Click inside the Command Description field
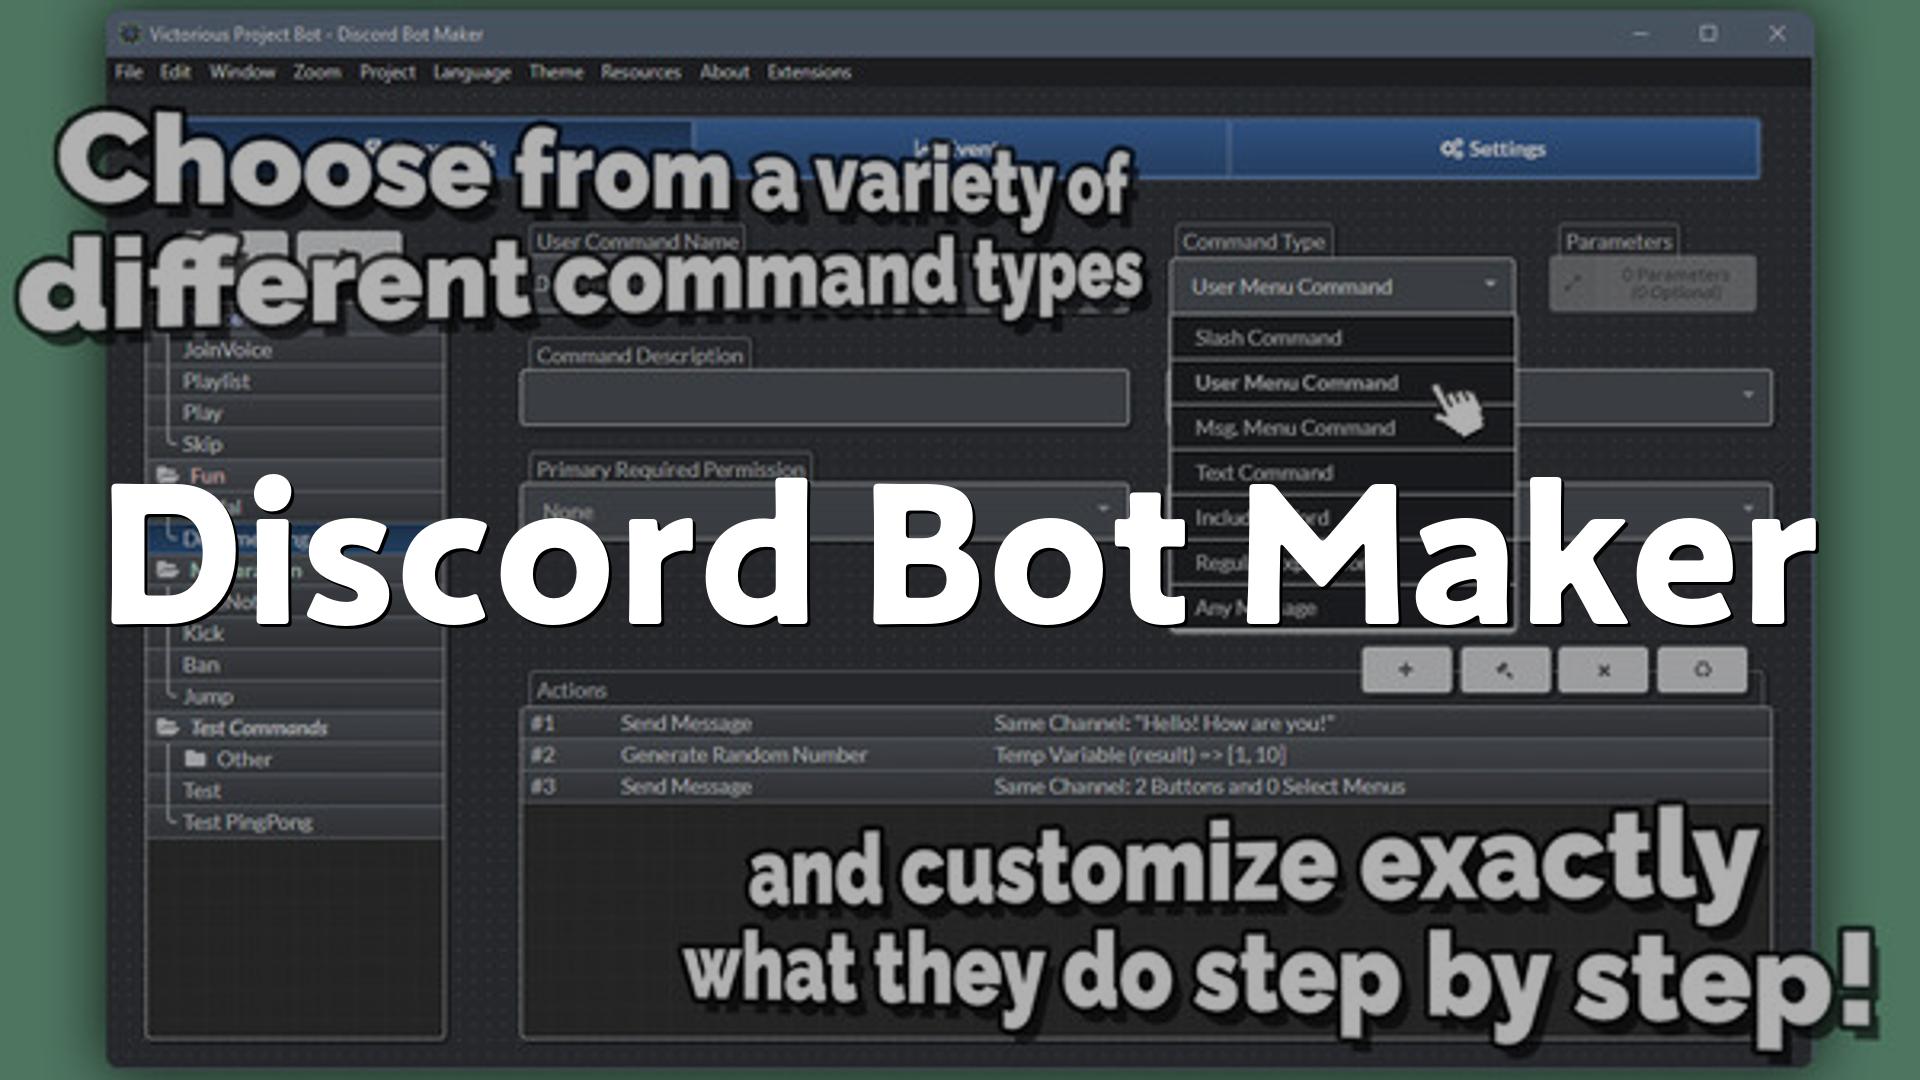Viewport: 1920px width, 1080px height. [825, 397]
